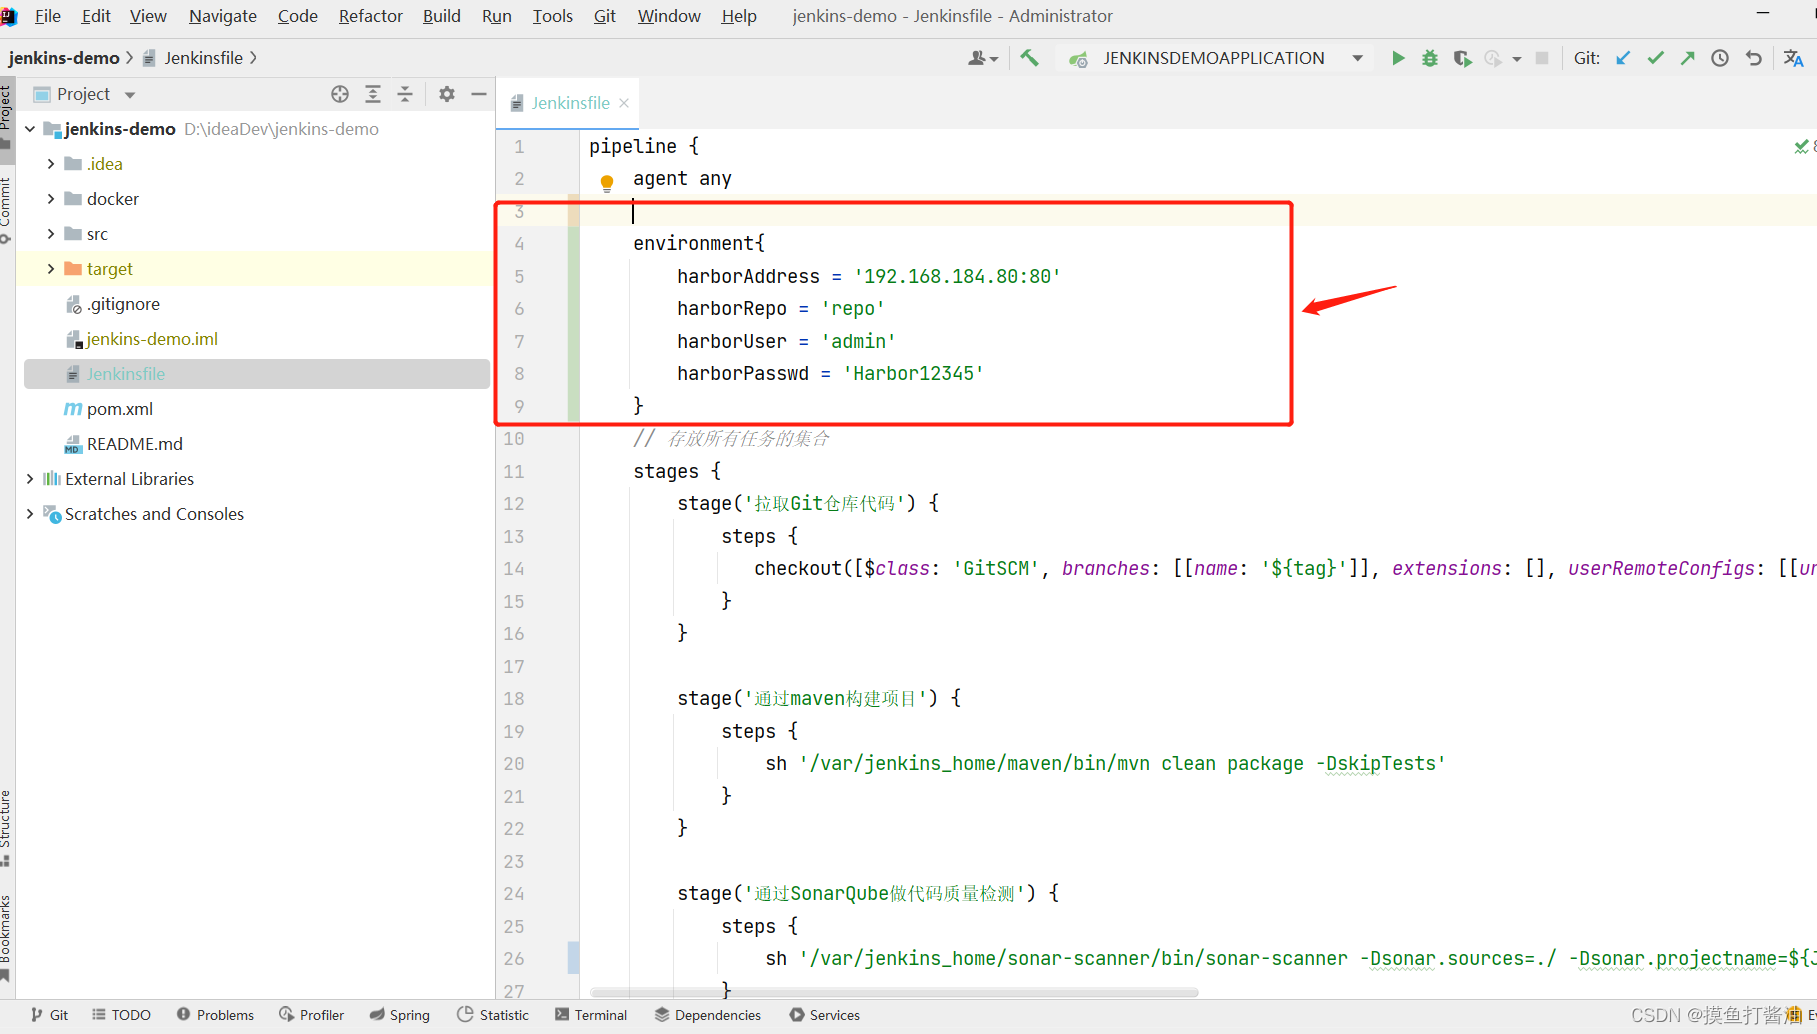Rollback changes with the undo arrow icon
1817x1034 pixels.
coord(1753,58)
